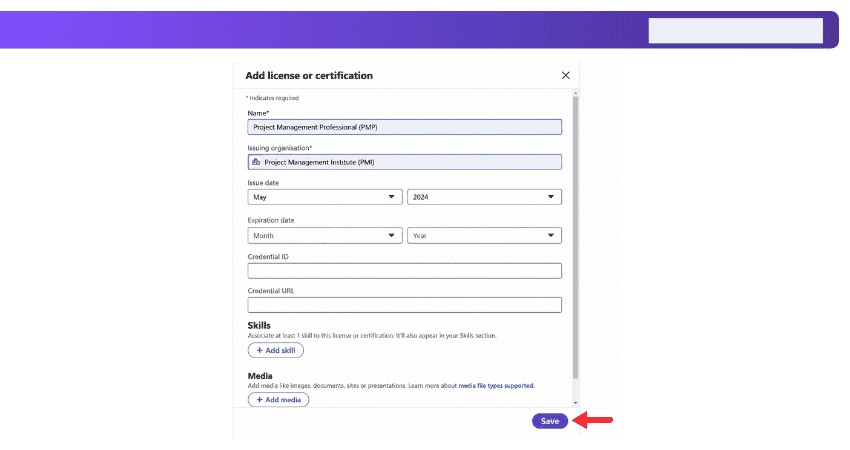Viewport: 850px width, 450px height.
Task: Click the 'Issue date' label
Action: [x=263, y=183]
